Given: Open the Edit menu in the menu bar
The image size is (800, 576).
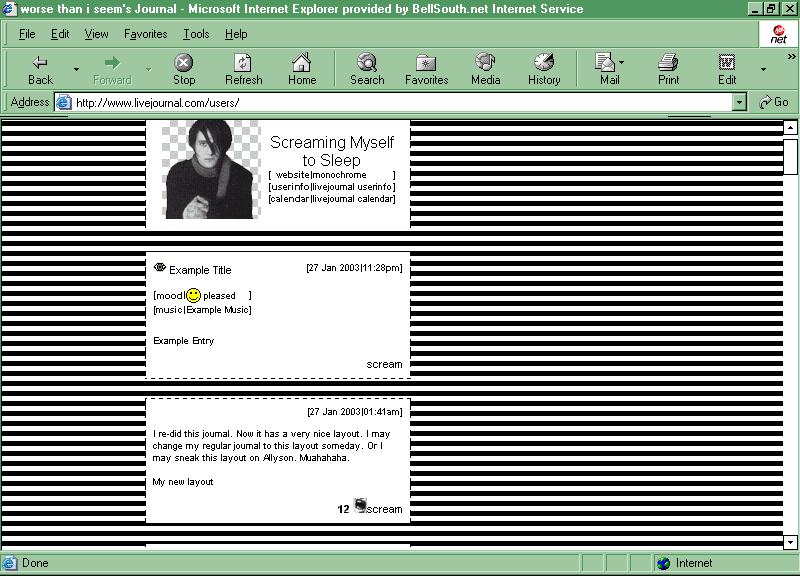Looking at the screenshot, I should click(x=60, y=34).
